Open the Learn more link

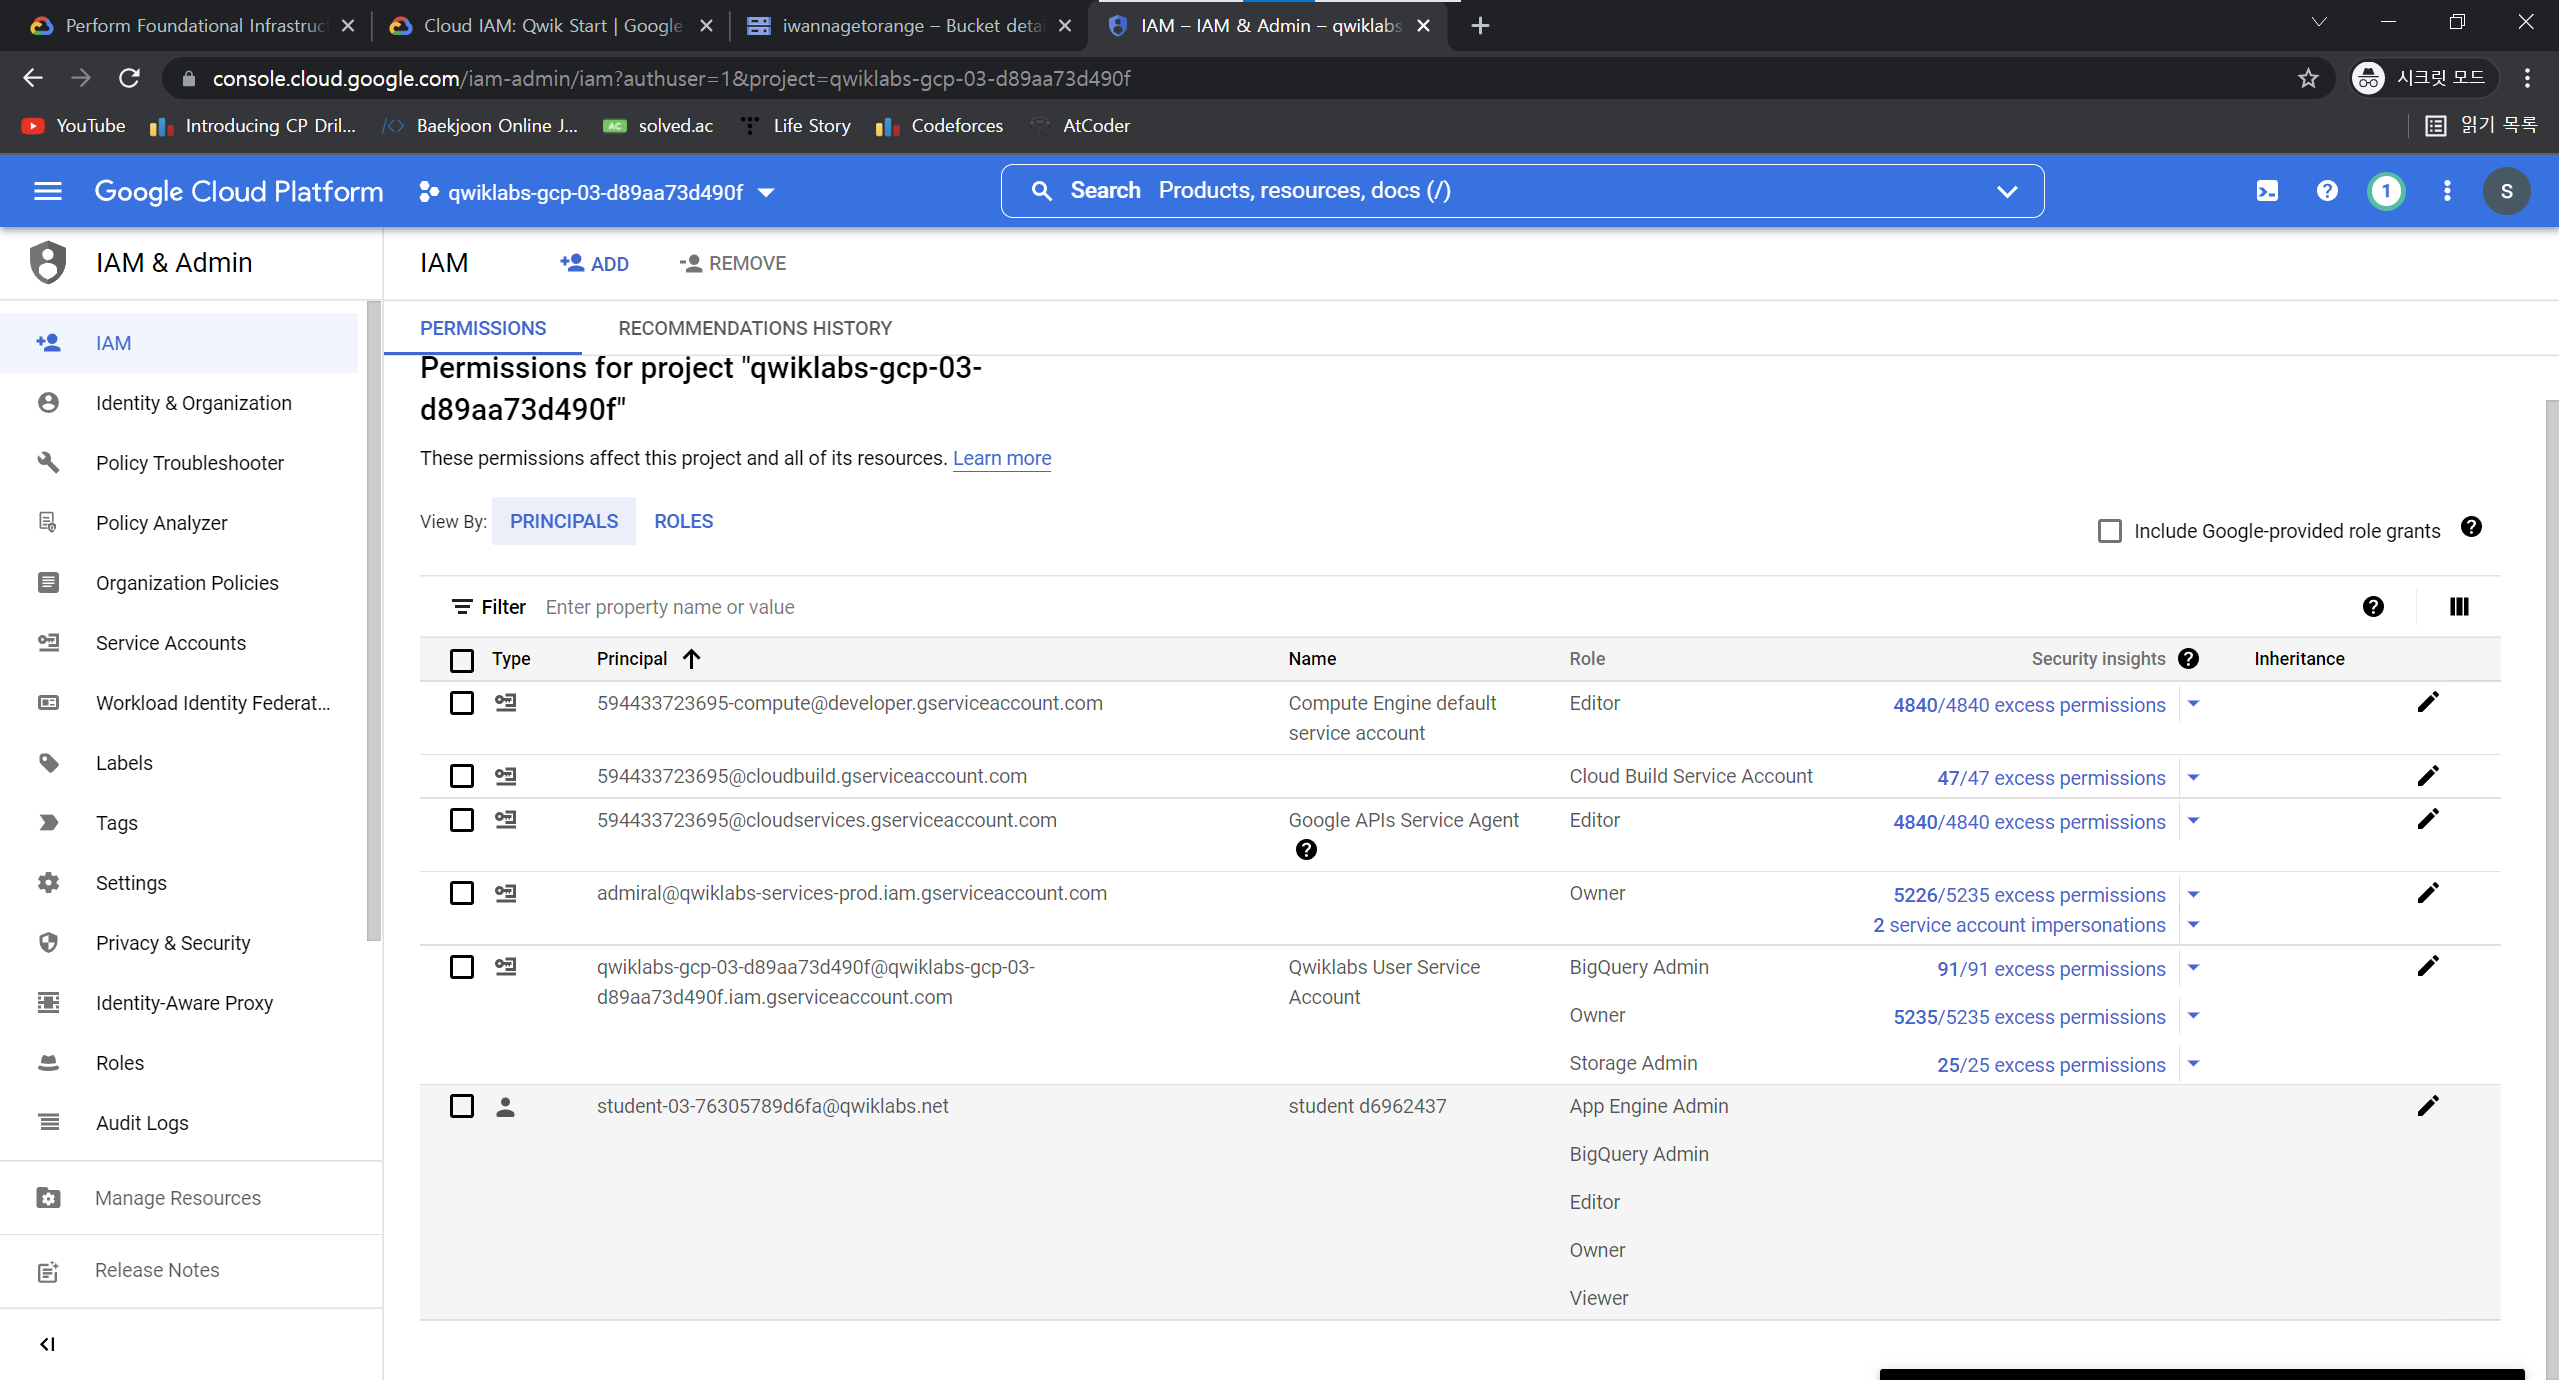[1001, 458]
